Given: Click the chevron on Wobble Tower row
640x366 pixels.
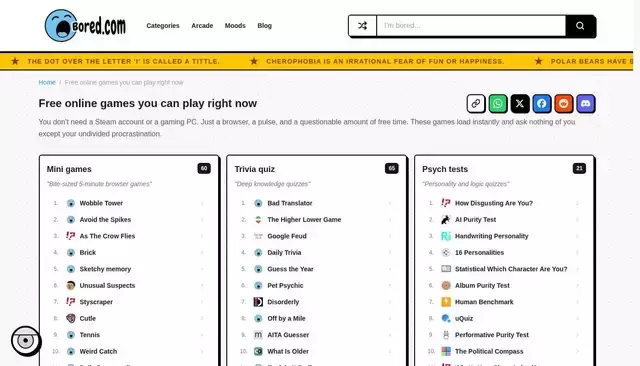Looking at the screenshot, I should click(x=202, y=203).
